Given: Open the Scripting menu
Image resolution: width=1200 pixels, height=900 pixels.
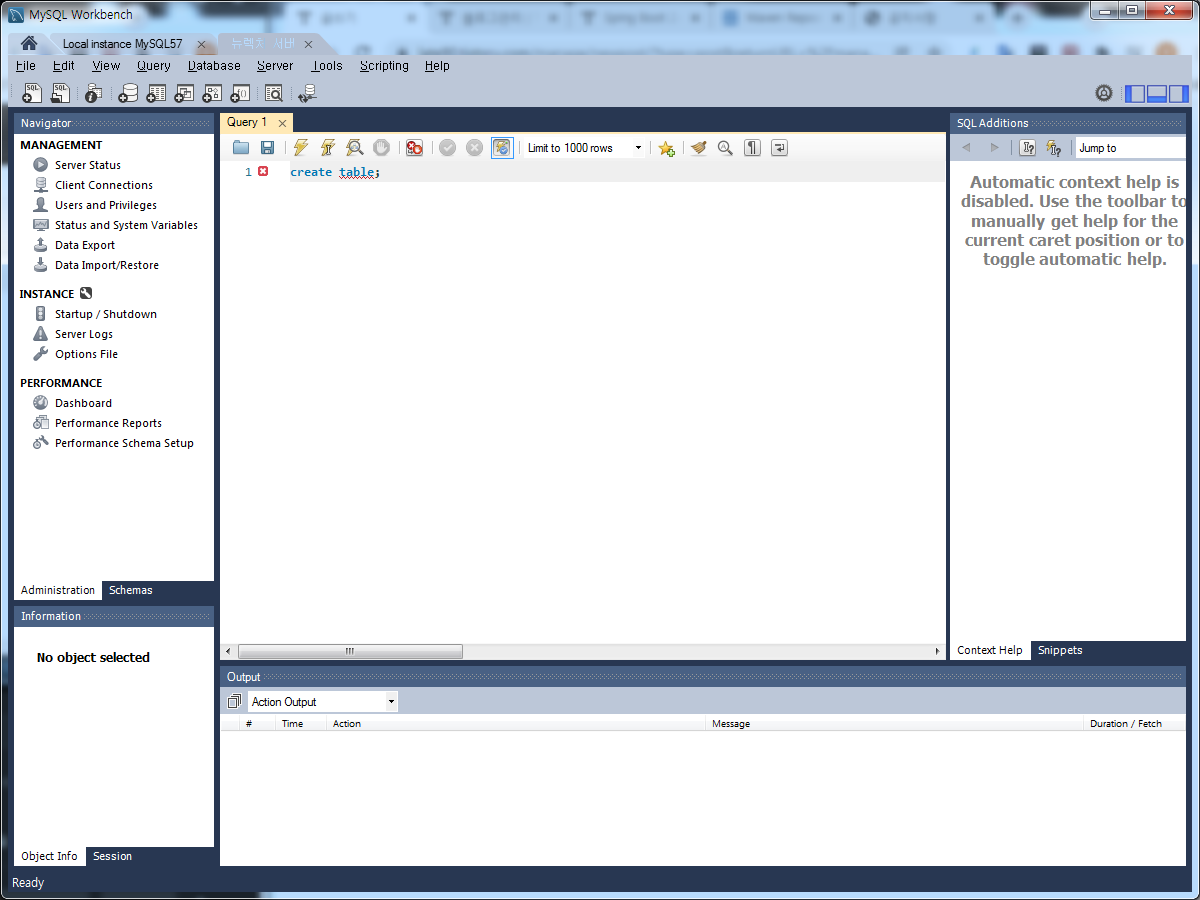Looking at the screenshot, I should 384,66.
